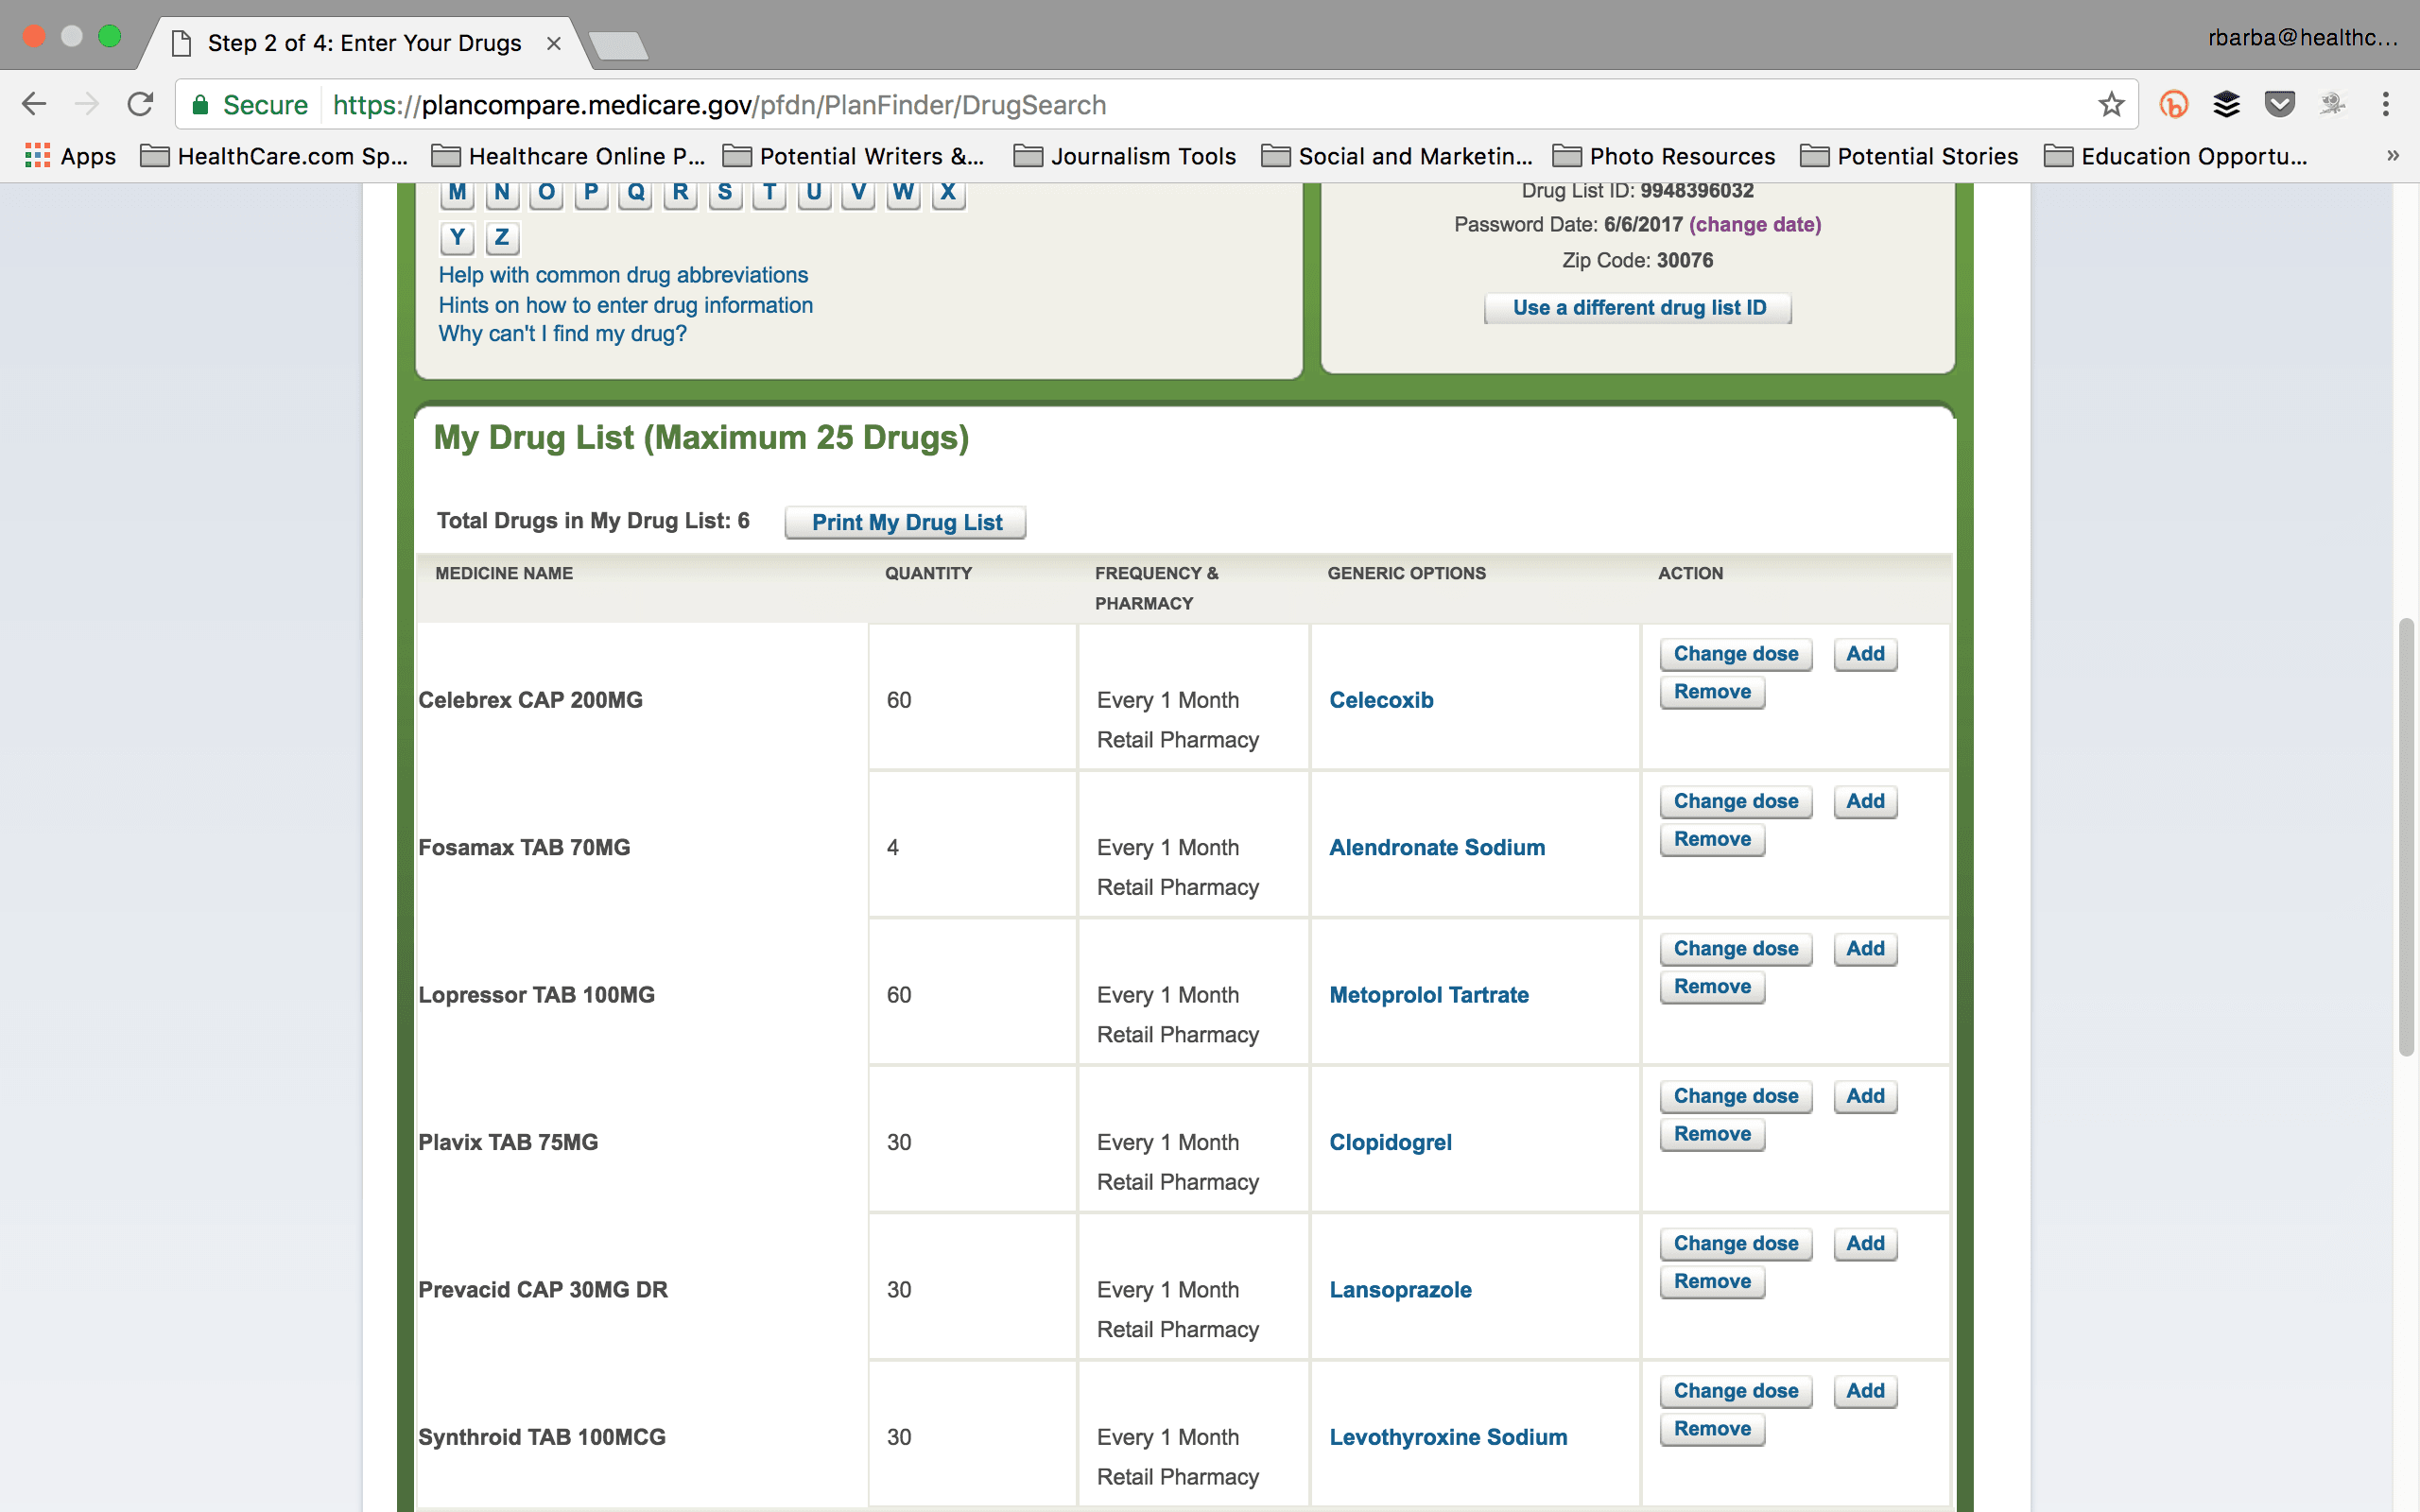Remove Lopressor TAB 100MG from list
Viewport: 2420px width, 1512px height.
coord(1712,987)
